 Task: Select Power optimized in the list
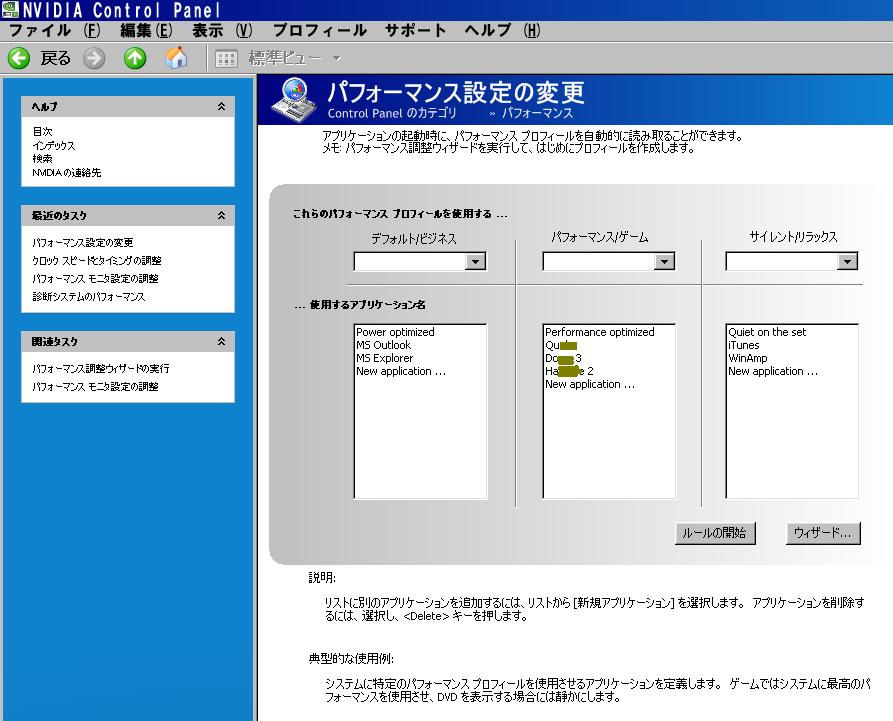395,332
